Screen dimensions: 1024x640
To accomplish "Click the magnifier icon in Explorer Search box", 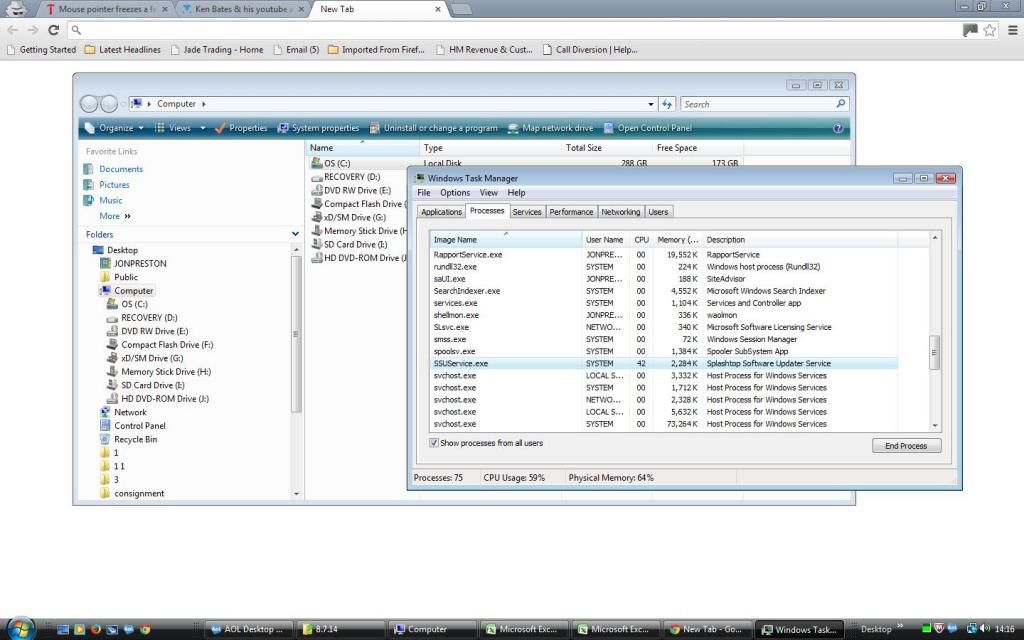I will pyautogui.click(x=840, y=104).
